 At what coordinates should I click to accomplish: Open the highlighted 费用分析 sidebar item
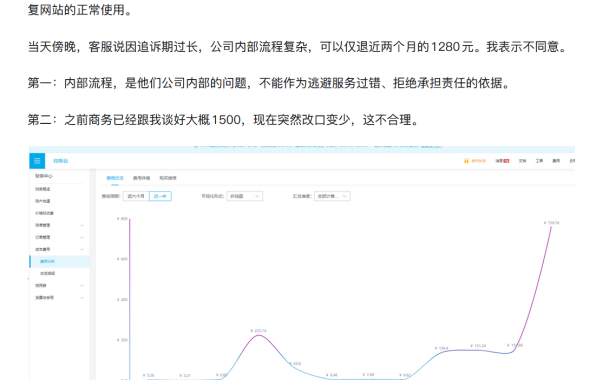(60, 261)
